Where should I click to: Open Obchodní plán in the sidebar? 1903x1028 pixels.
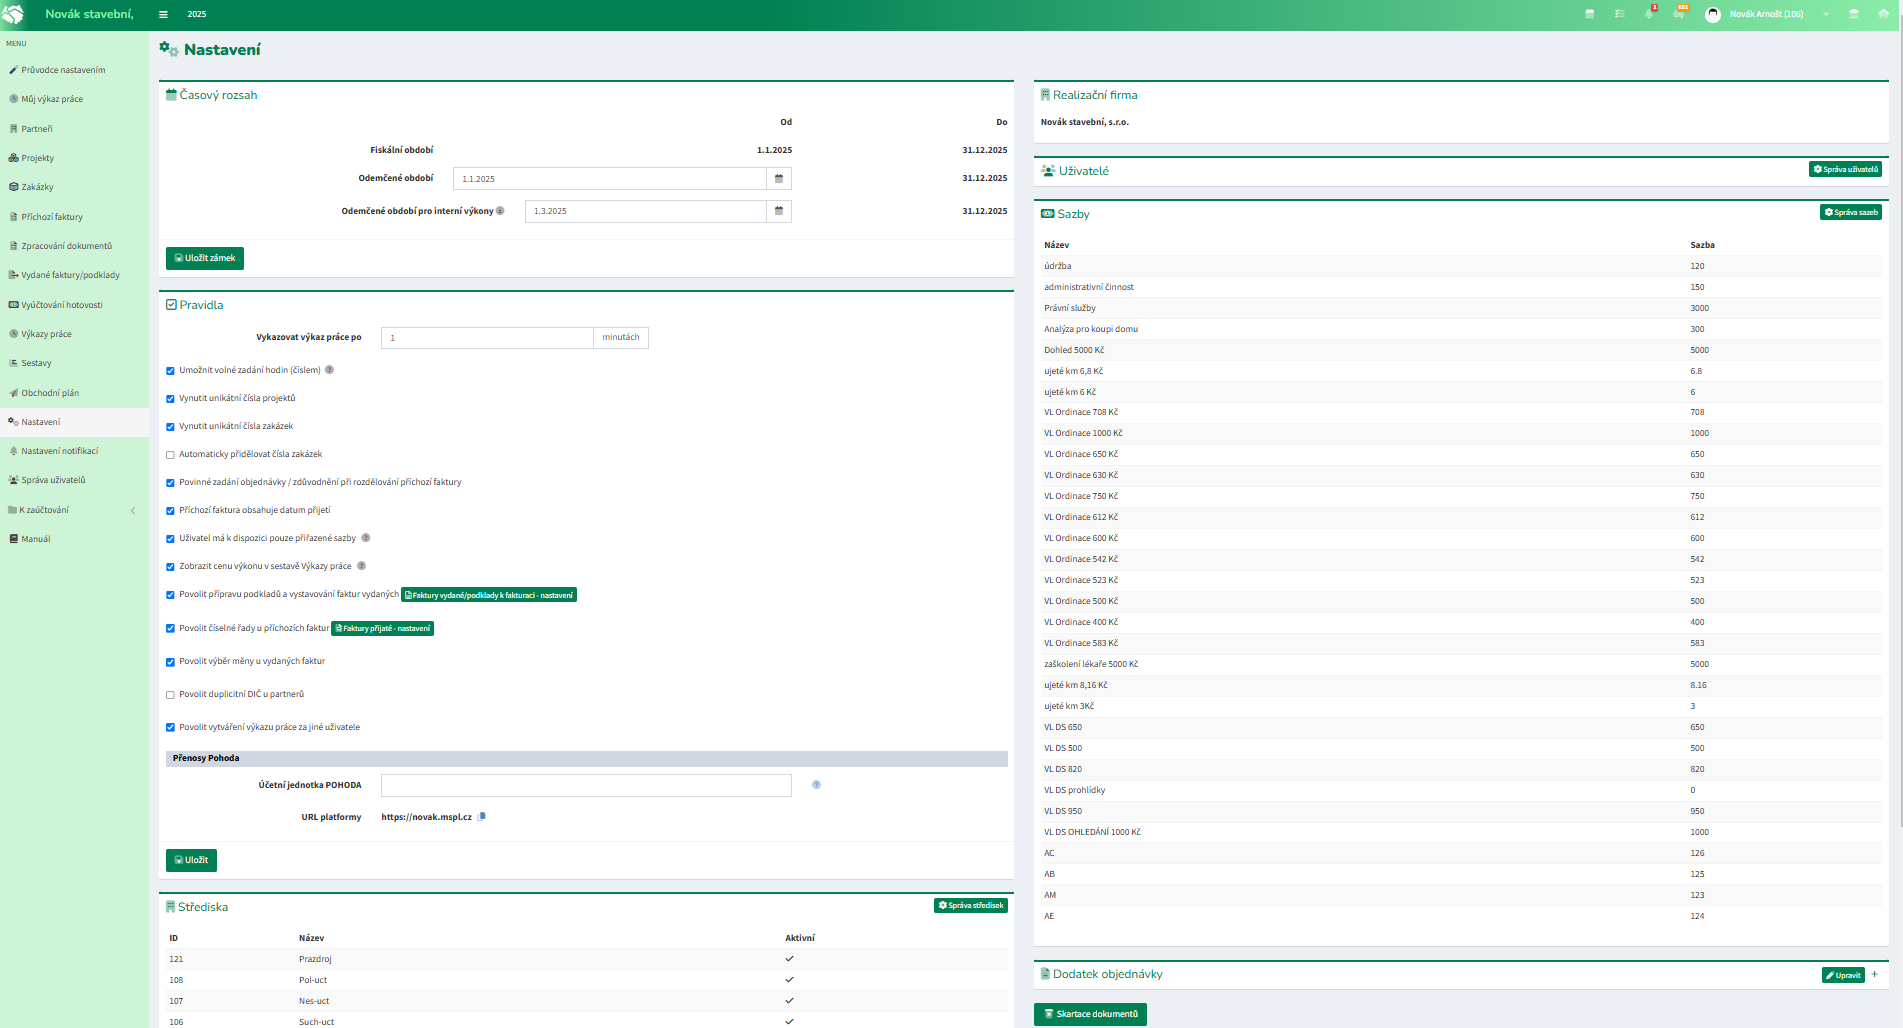click(x=74, y=393)
